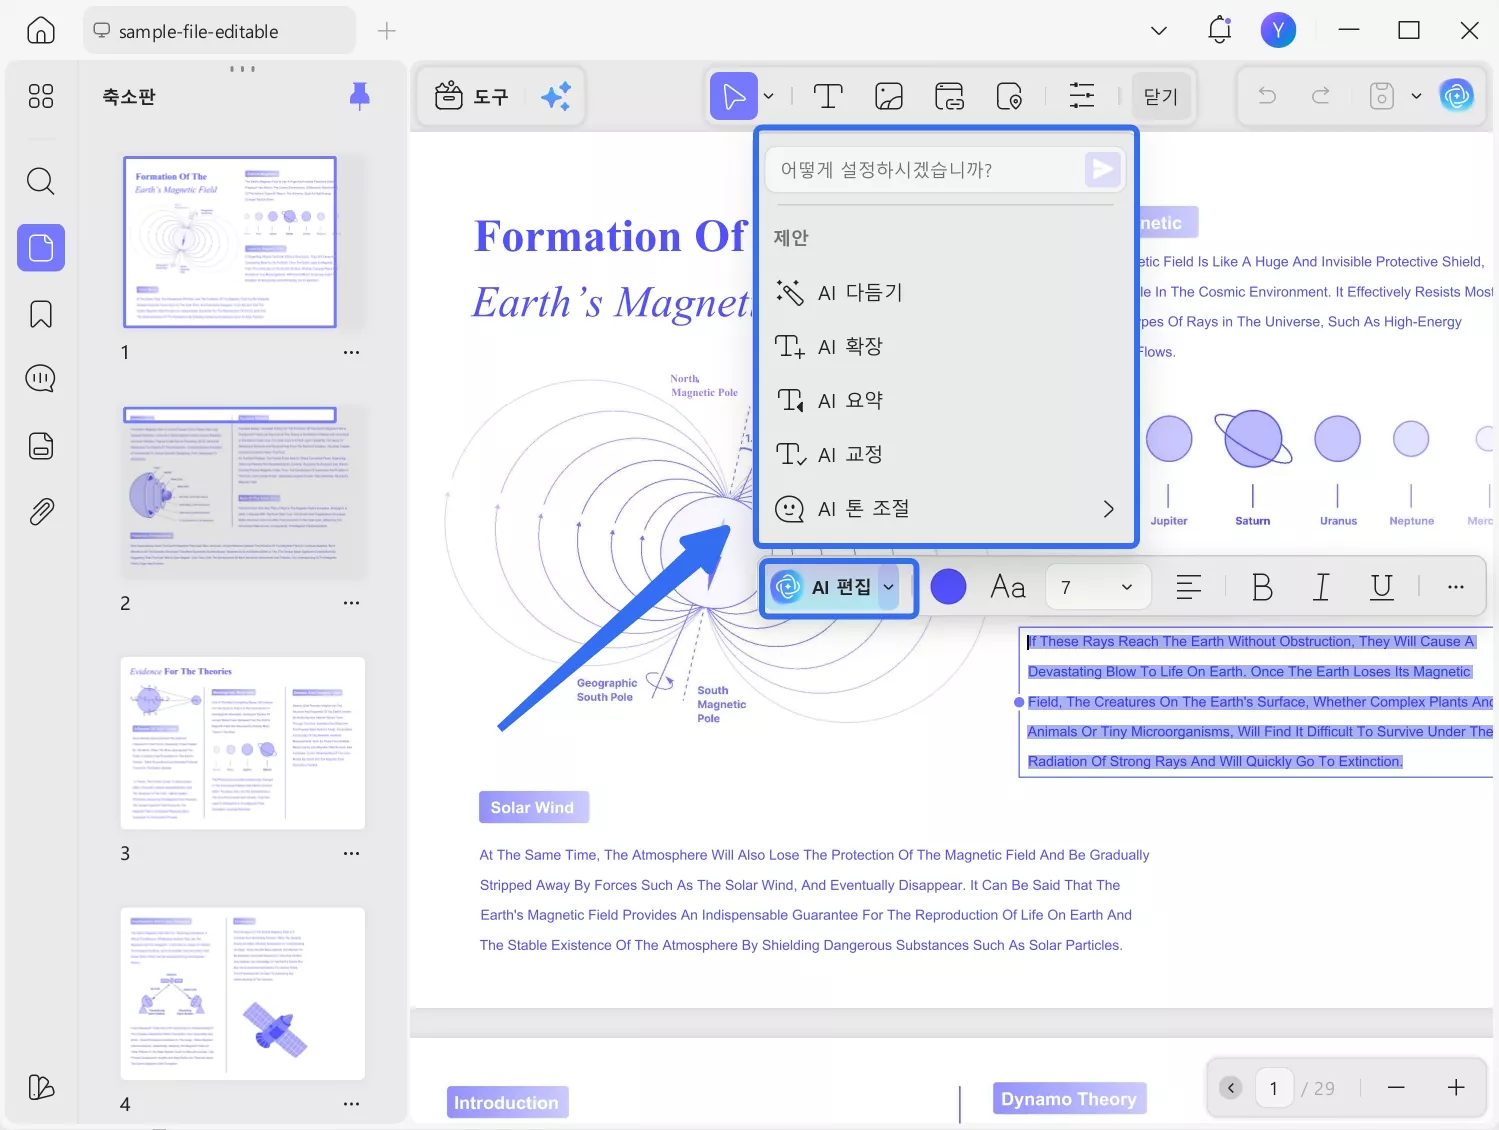Choose the selection cursor tool
The image size is (1499, 1130).
[734, 96]
